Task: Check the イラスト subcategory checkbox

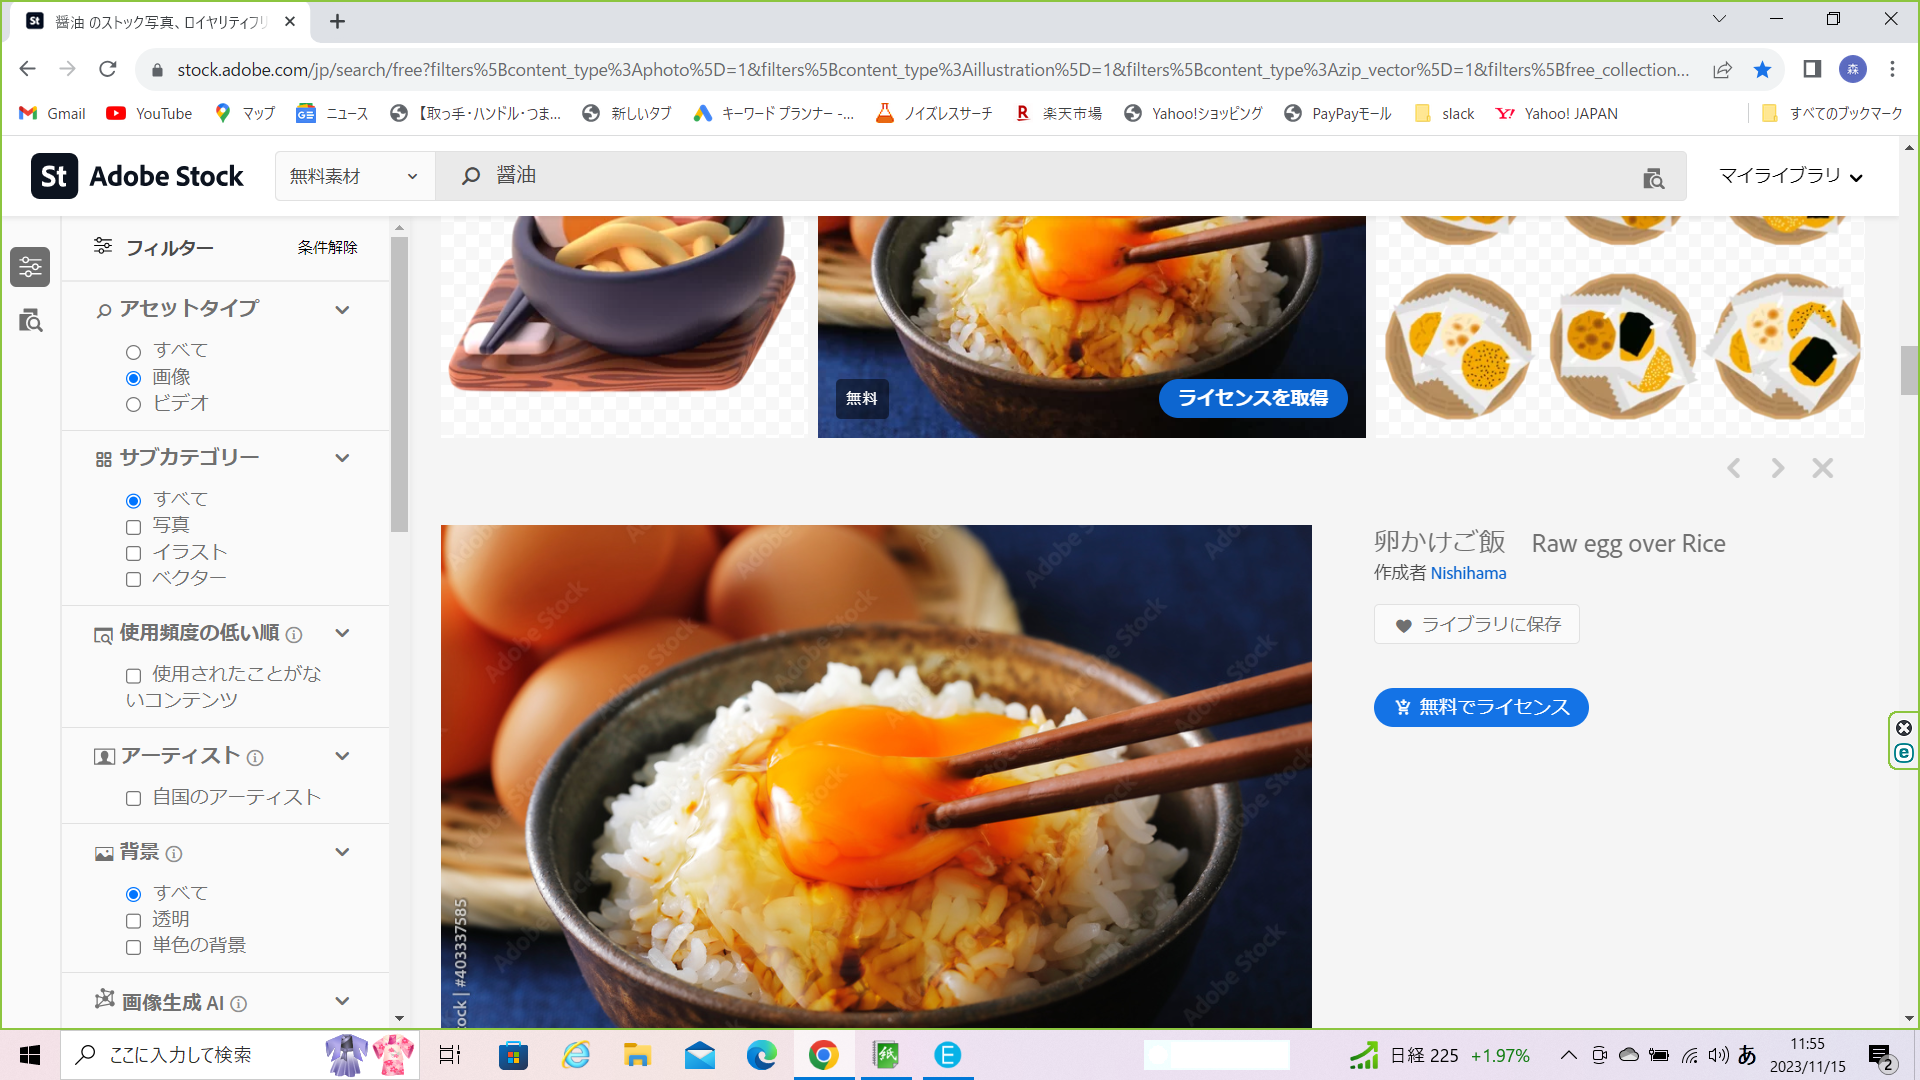Action: (x=133, y=553)
